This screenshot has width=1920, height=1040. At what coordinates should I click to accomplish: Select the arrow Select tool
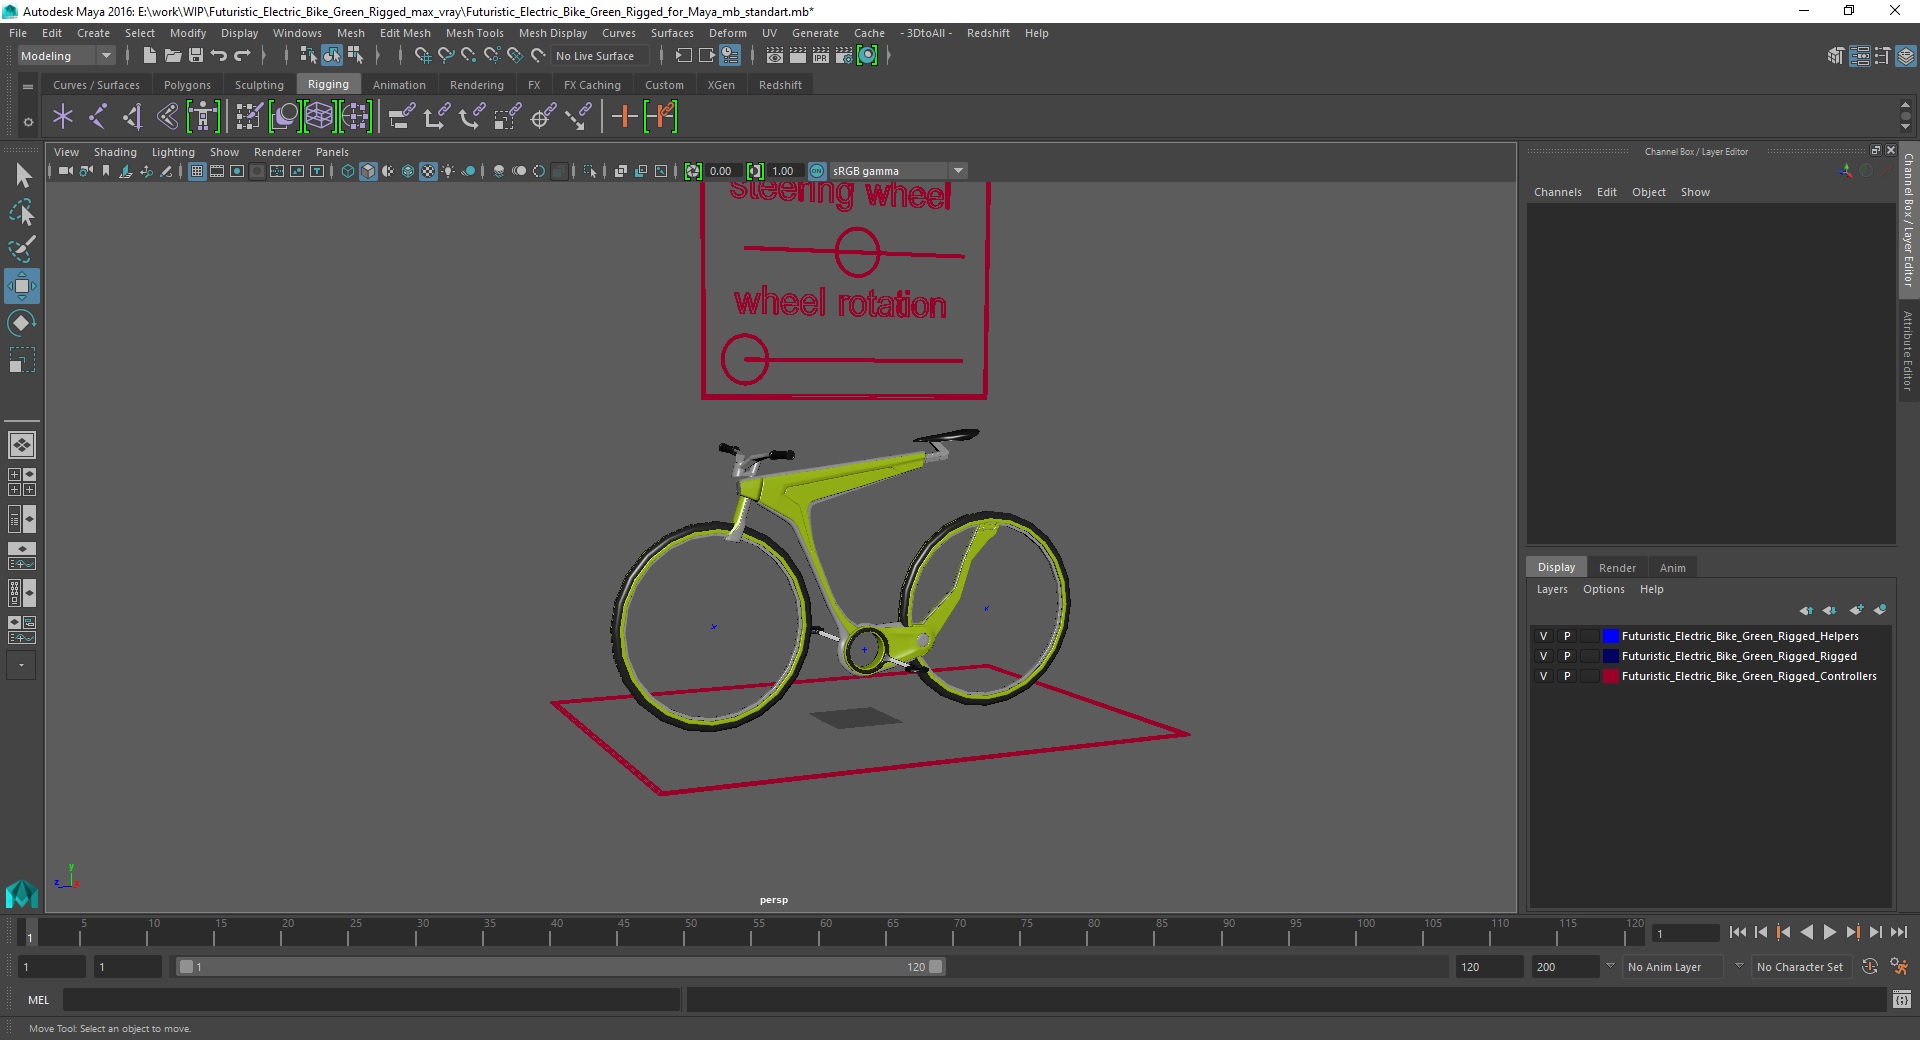click(22, 176)
